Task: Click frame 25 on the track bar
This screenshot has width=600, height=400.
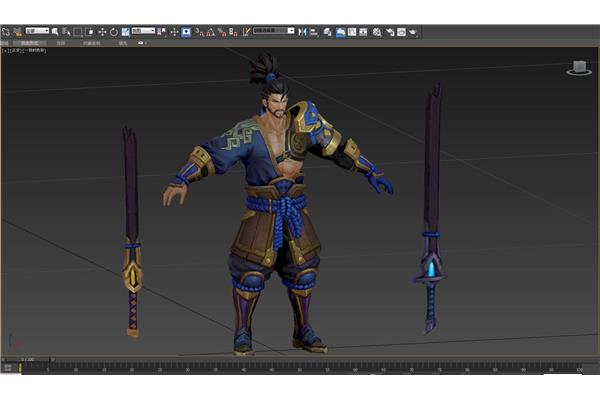Action: click(x=160, y=369)
